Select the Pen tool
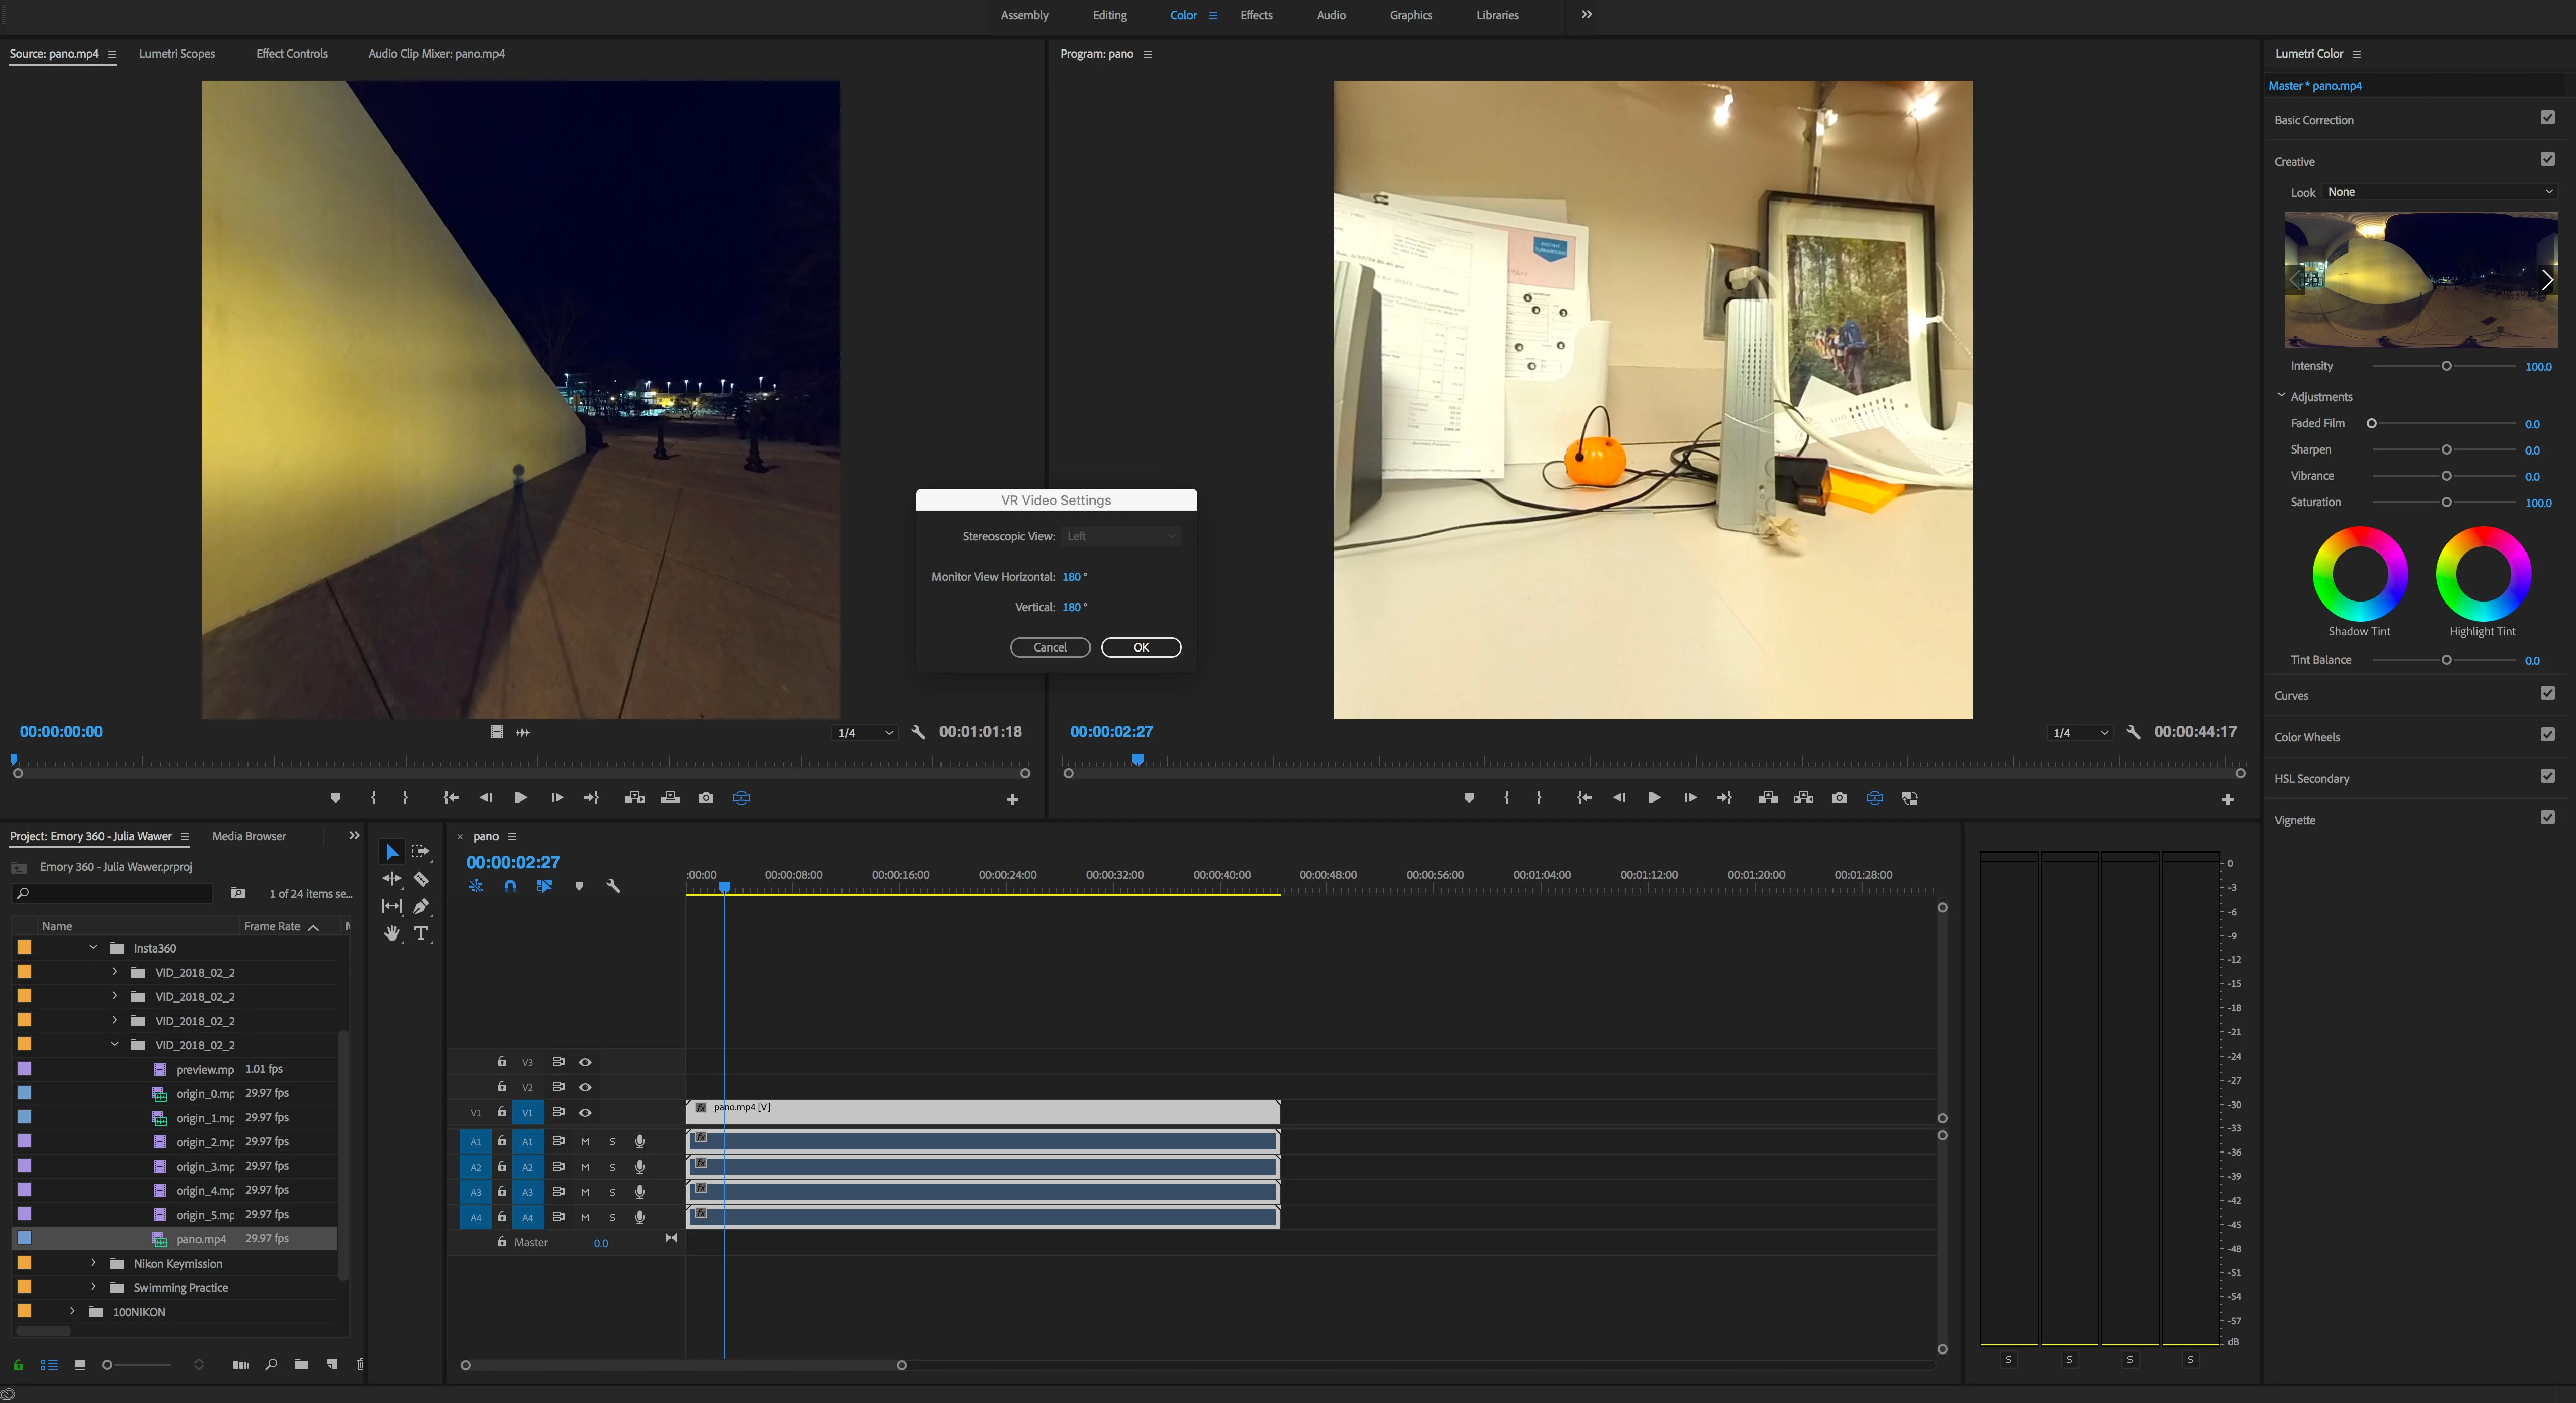This screenshot has height=1403, width=2576. (421, 906)
